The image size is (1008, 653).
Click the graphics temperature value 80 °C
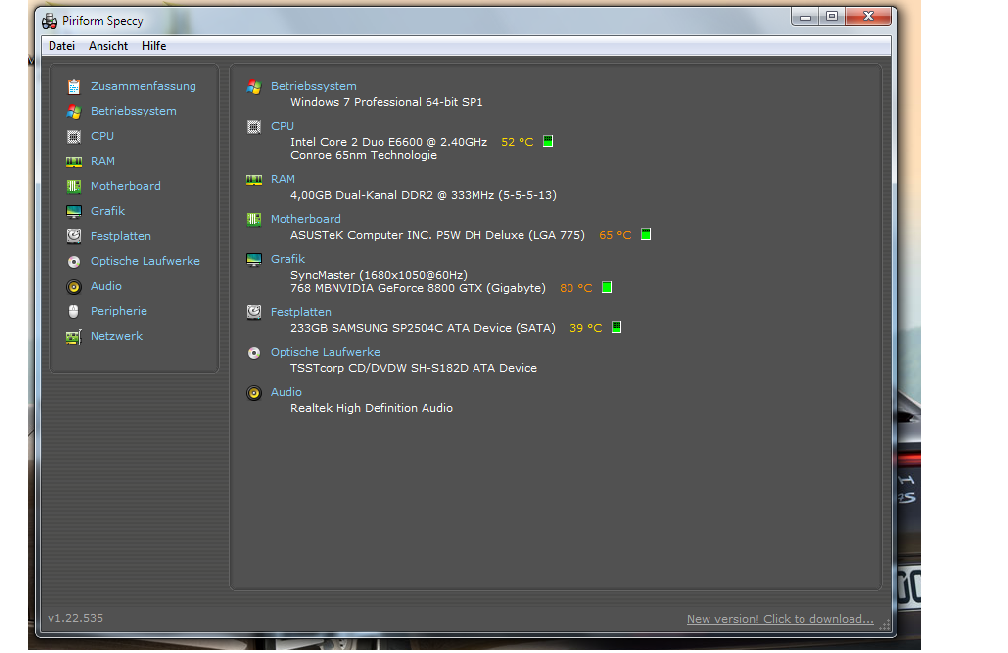tap(576, 288)
